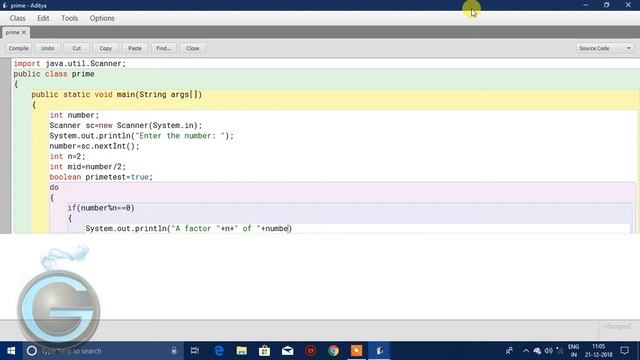The height and width of the screenshot is (360, 640).
Task: Open Task View from the taskbar
Action: point(195,351)
